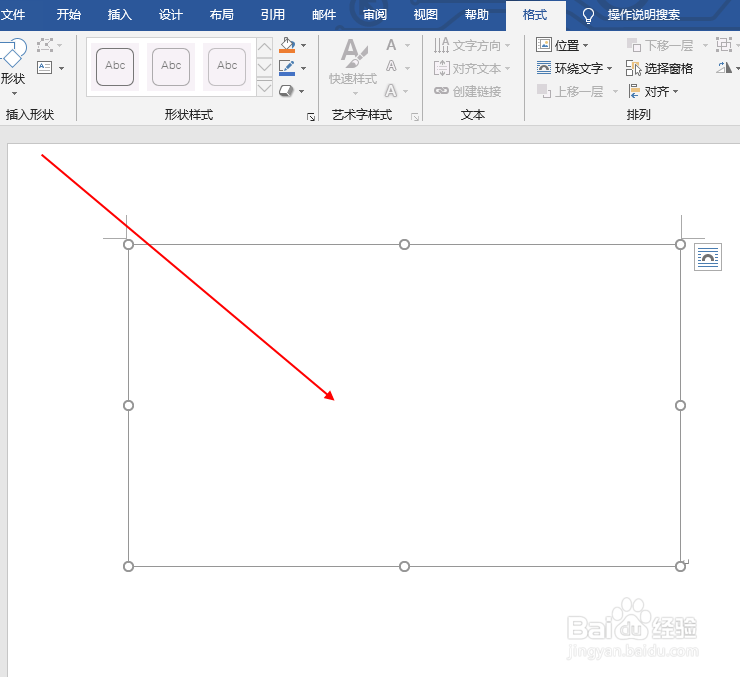Open the 文件 menu tab
The image size is (740, 677).
tap(13, 15)
